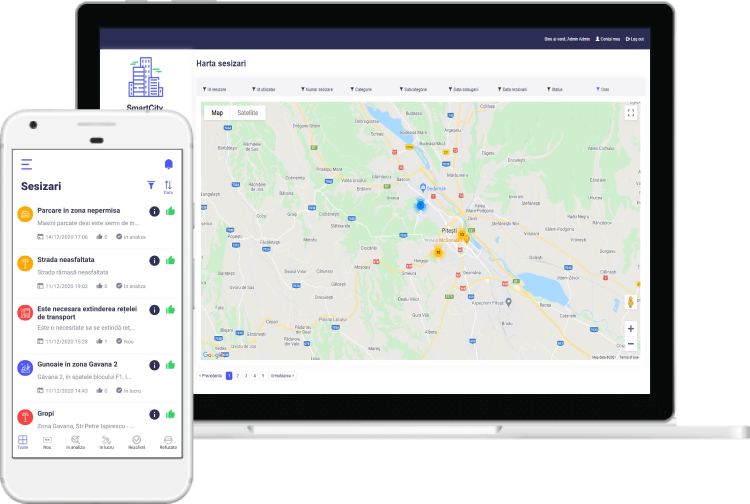Select the In analiza tab in bottom bar
This screenshot has height=504, width=750.
click(x=76, y=442)
